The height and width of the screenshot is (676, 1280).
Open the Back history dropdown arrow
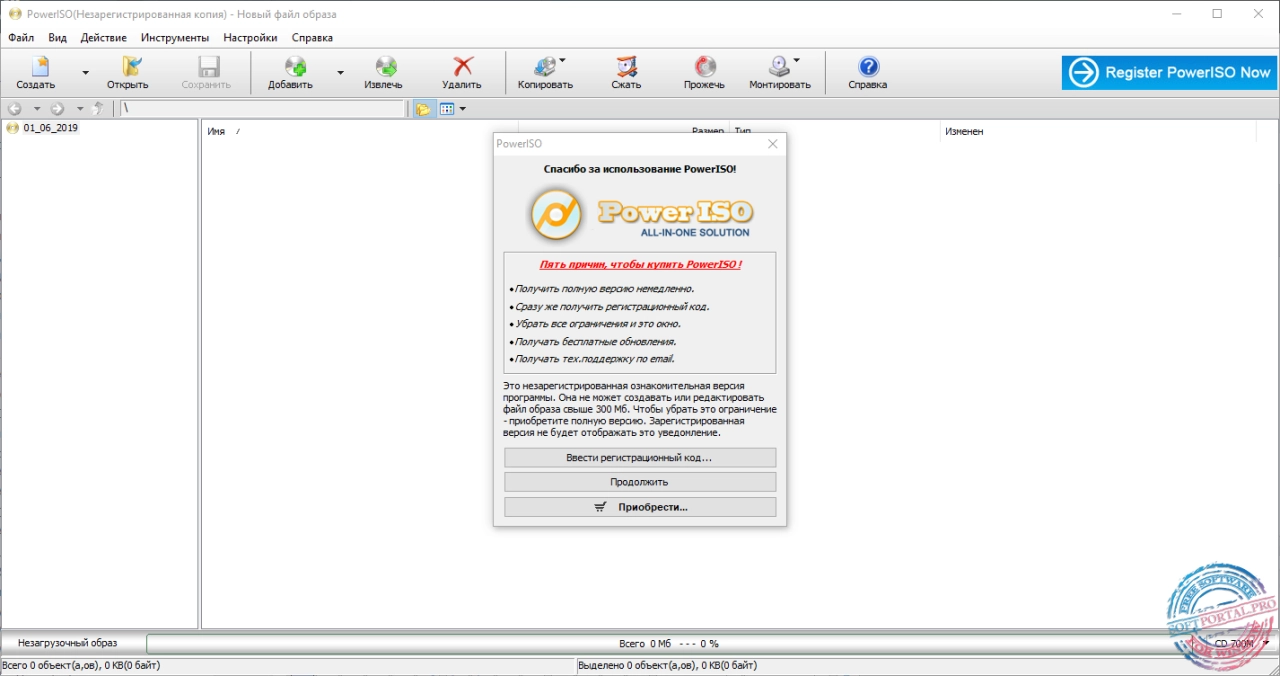tap(37, 109)
